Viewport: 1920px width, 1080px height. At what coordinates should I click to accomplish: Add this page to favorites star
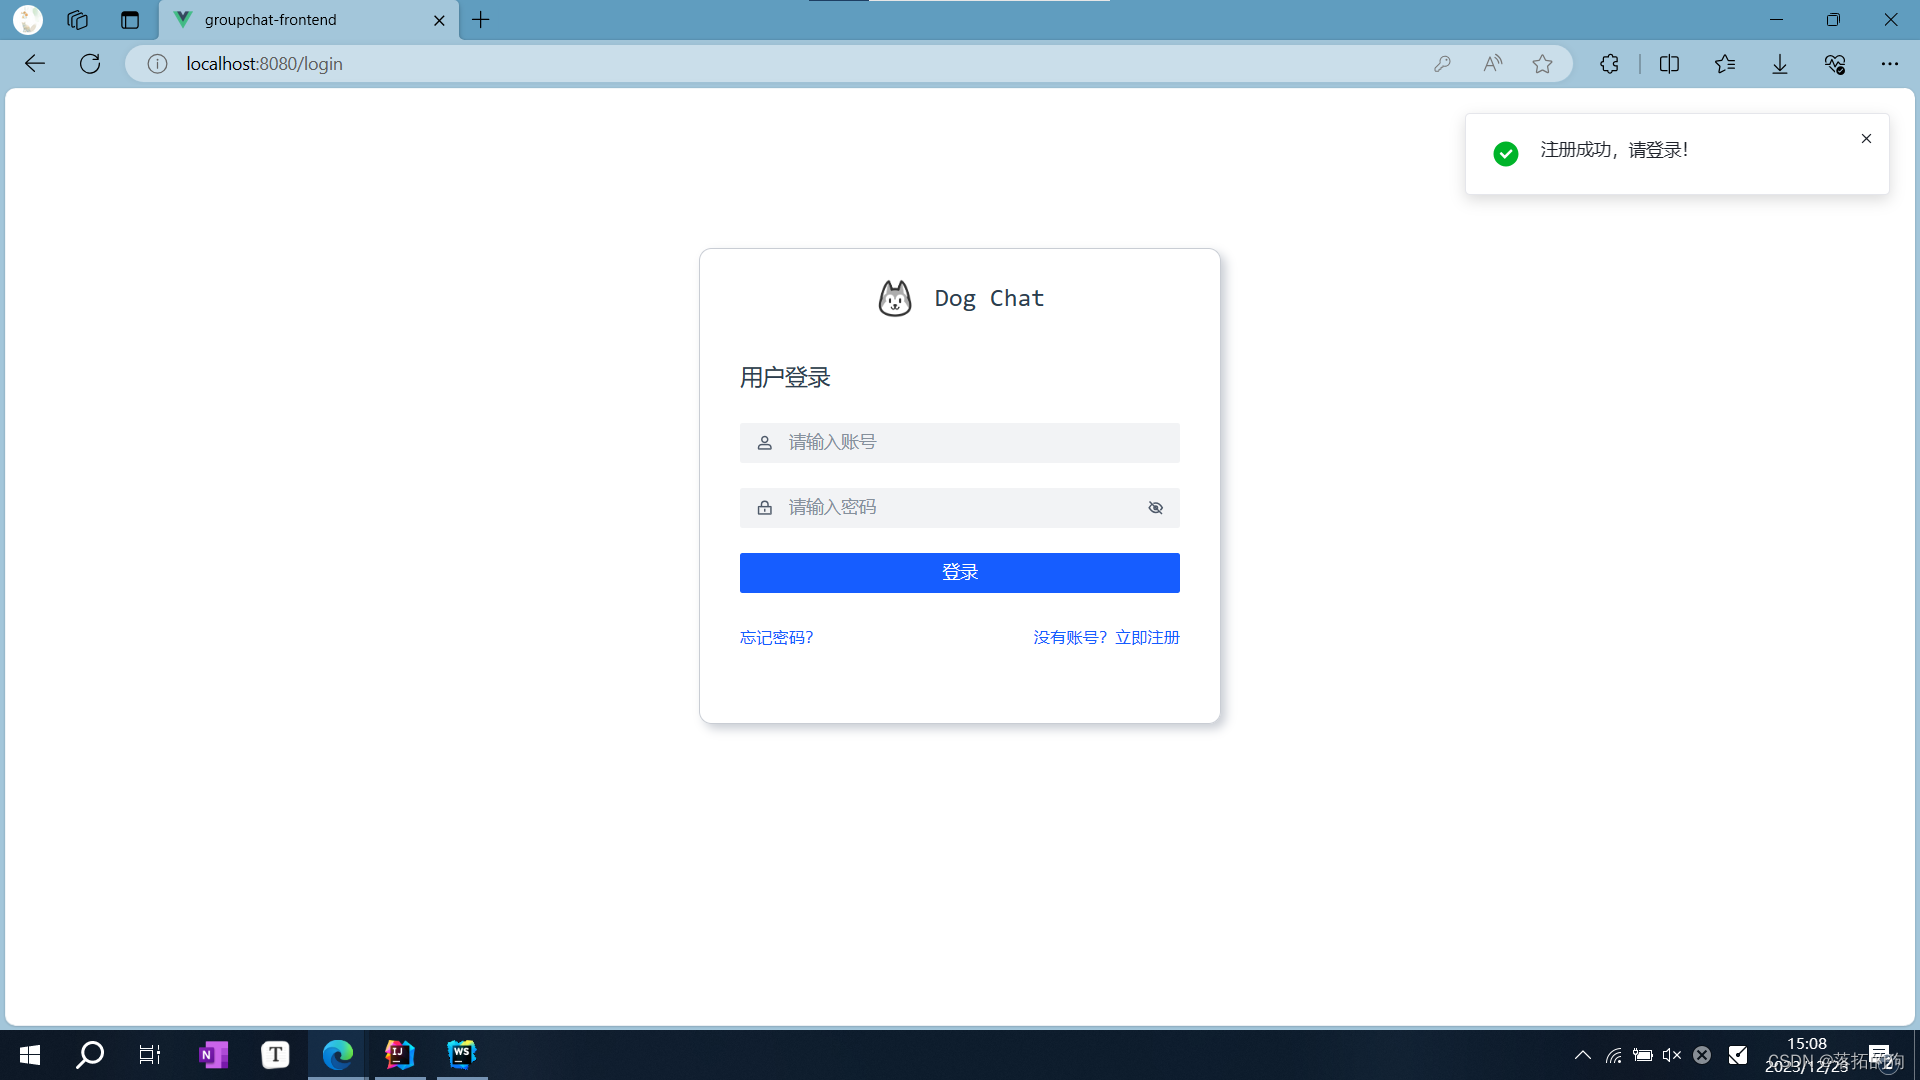coord(1542,64)
